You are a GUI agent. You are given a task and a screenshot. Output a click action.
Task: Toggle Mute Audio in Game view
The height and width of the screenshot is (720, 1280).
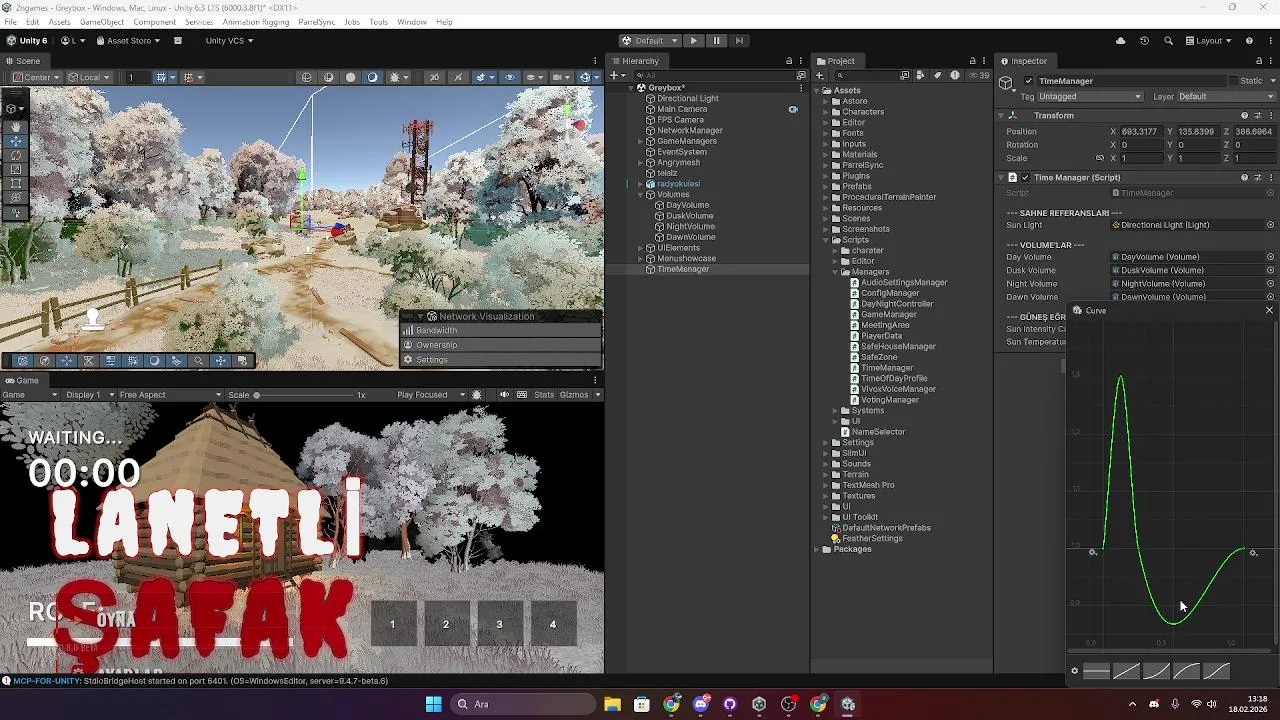(504, 395)
